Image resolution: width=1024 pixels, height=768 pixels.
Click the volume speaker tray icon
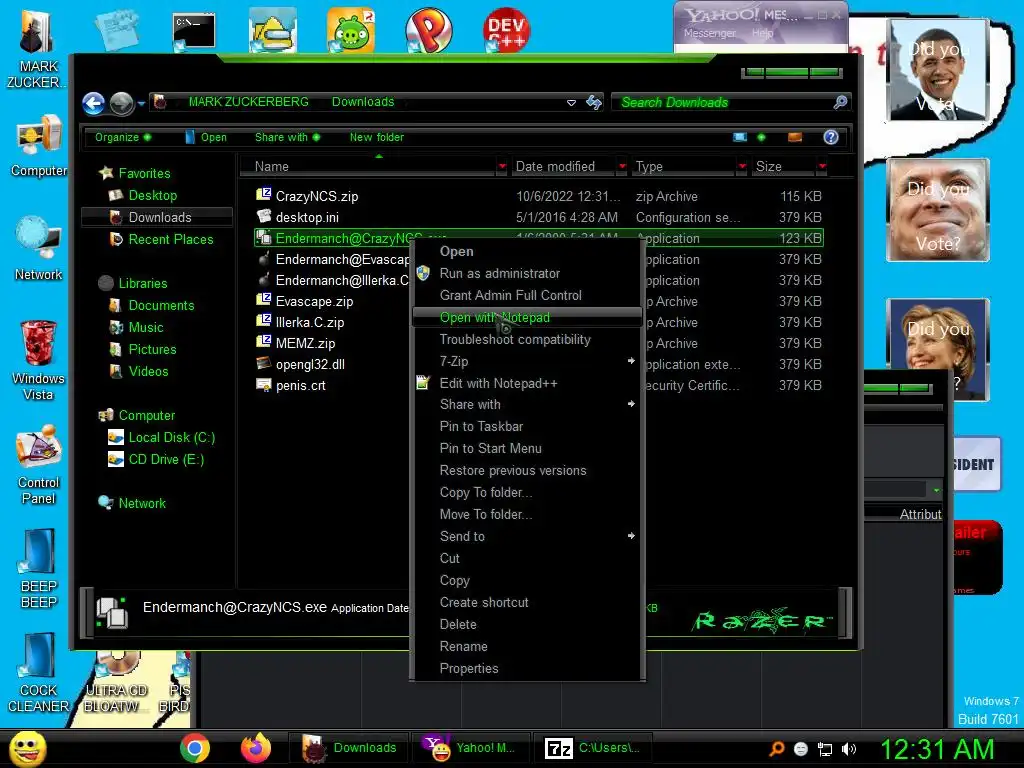click(x=849, y=749)
